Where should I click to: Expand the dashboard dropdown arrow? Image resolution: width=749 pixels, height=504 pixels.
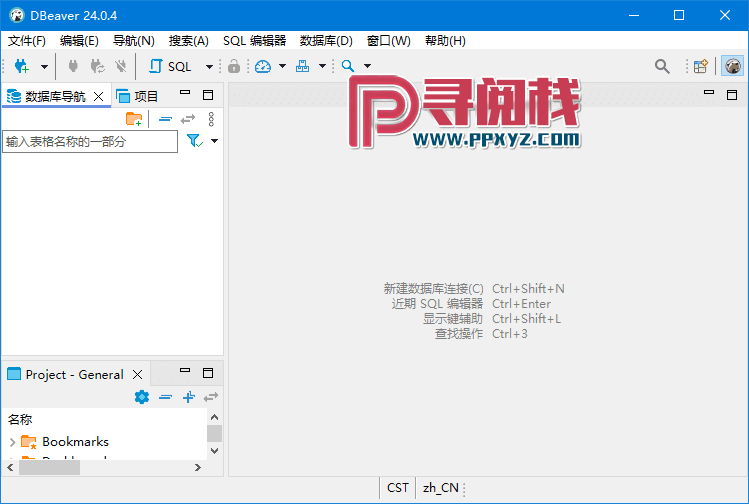point(282,66)
